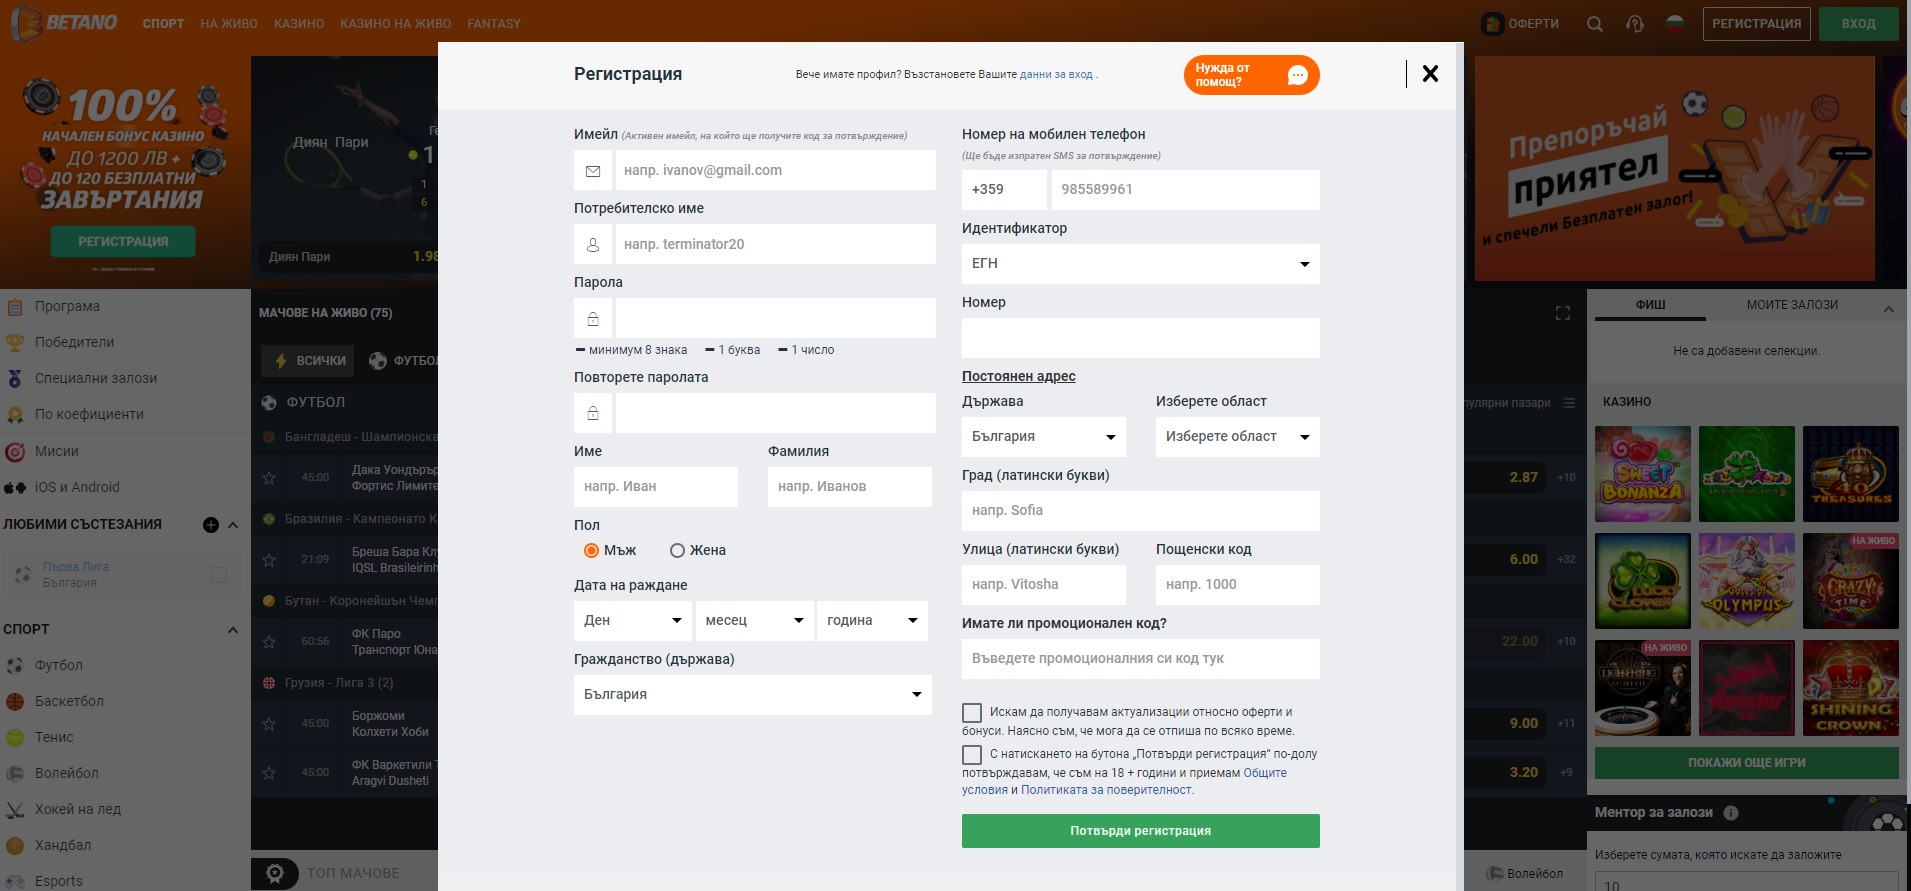This screenshot has height=891, width=1911.
Task: Click the chat bubble help icon
Action: 1297,75
